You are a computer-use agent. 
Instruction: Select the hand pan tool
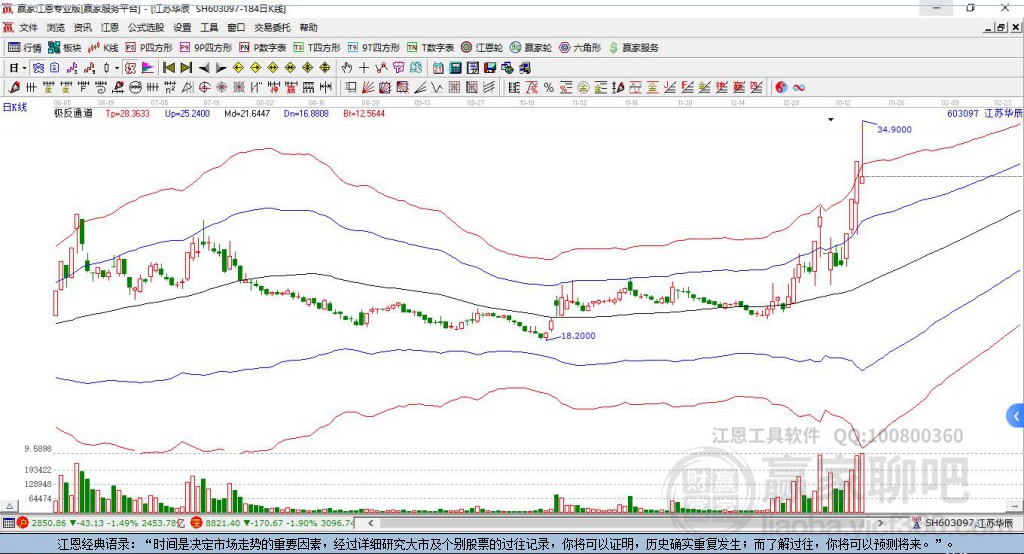(x=346, y=68)
